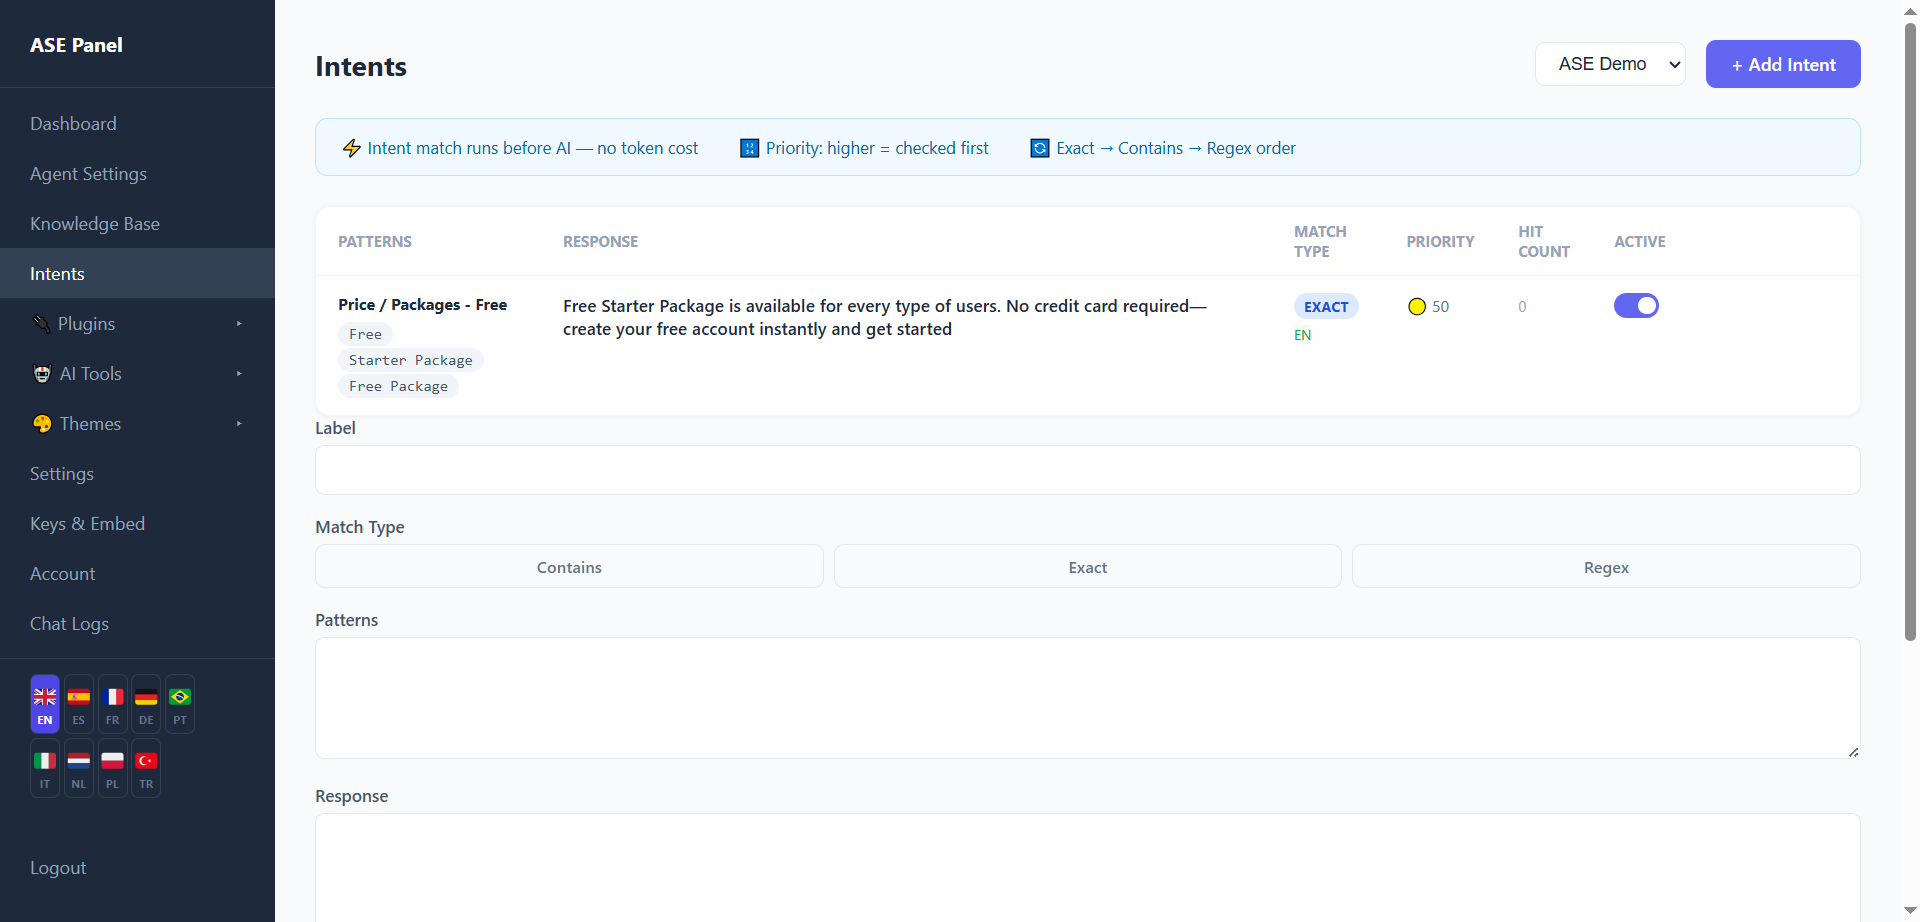Open Agent Settings page
The height and width of the screenshot is (922, 1920).
pyautogui.click(x=137, y=174)
